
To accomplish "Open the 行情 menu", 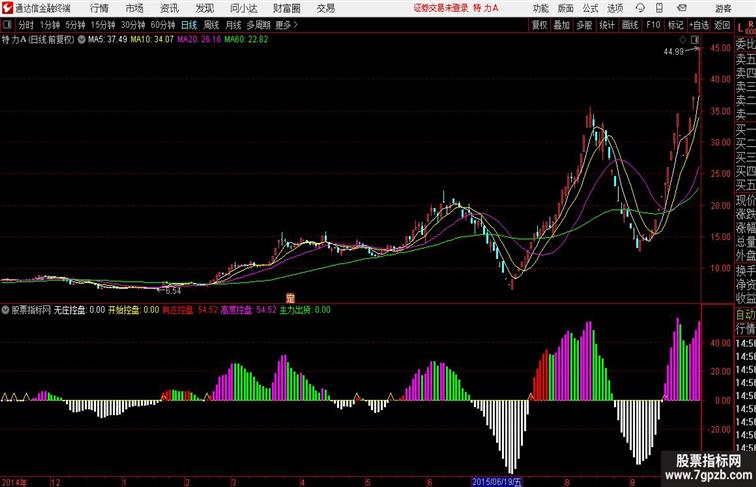I will 99,8.
